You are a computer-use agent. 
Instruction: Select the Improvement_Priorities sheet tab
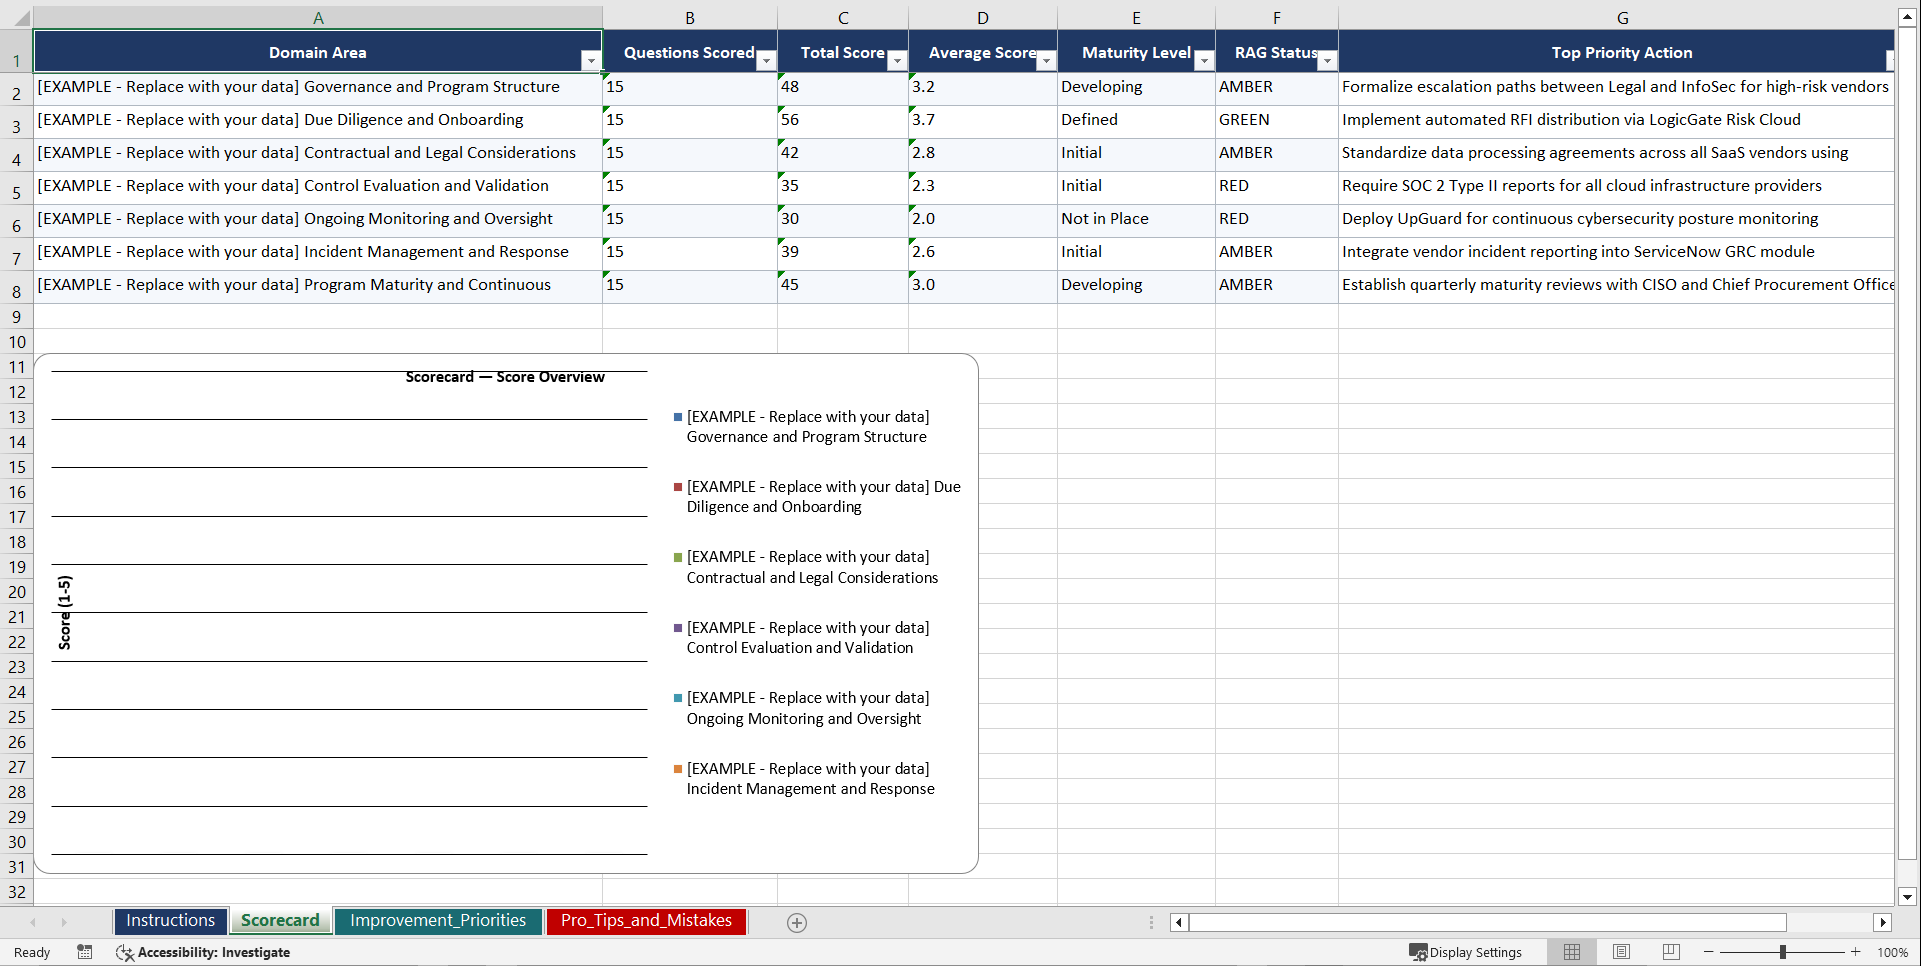[x=438, y=920]
